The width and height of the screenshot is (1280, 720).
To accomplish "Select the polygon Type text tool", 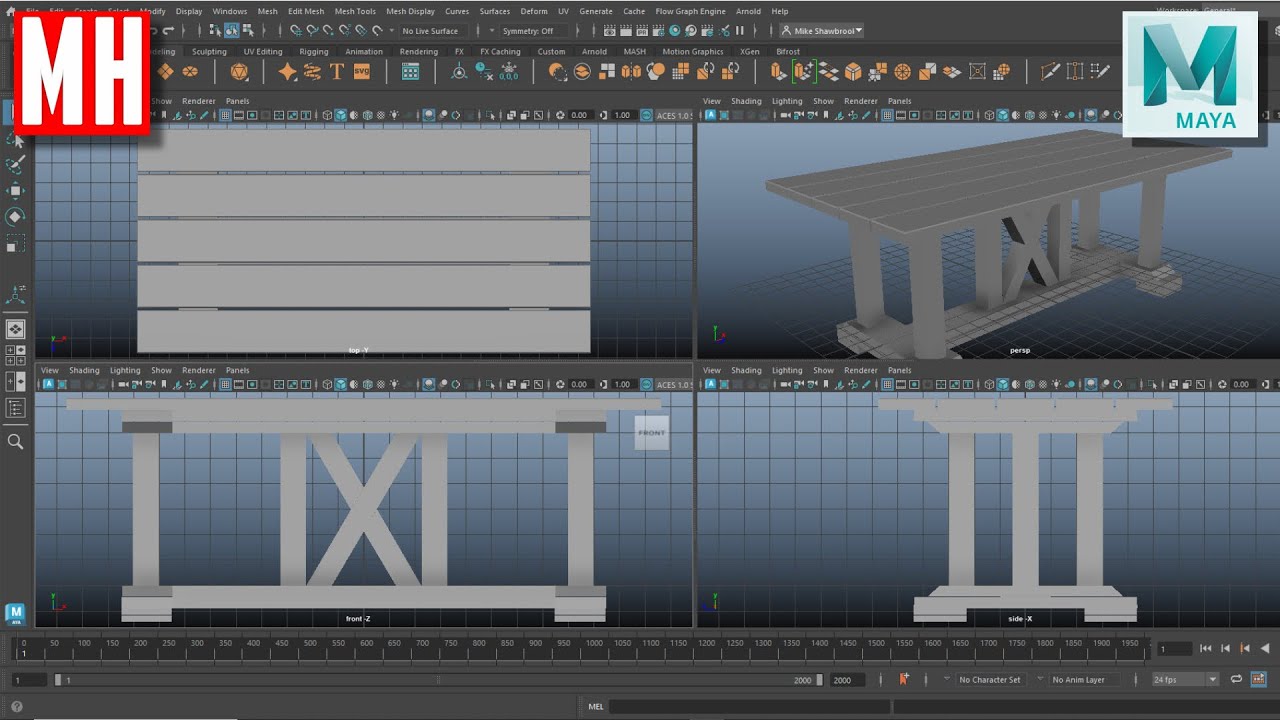I will click(x=337, y=71).
